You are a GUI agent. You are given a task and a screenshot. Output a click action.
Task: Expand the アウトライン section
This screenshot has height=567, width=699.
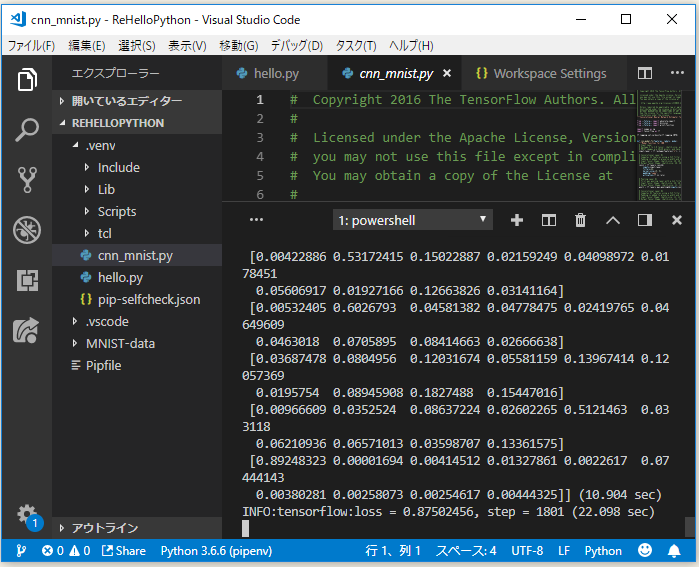[137, 528]
